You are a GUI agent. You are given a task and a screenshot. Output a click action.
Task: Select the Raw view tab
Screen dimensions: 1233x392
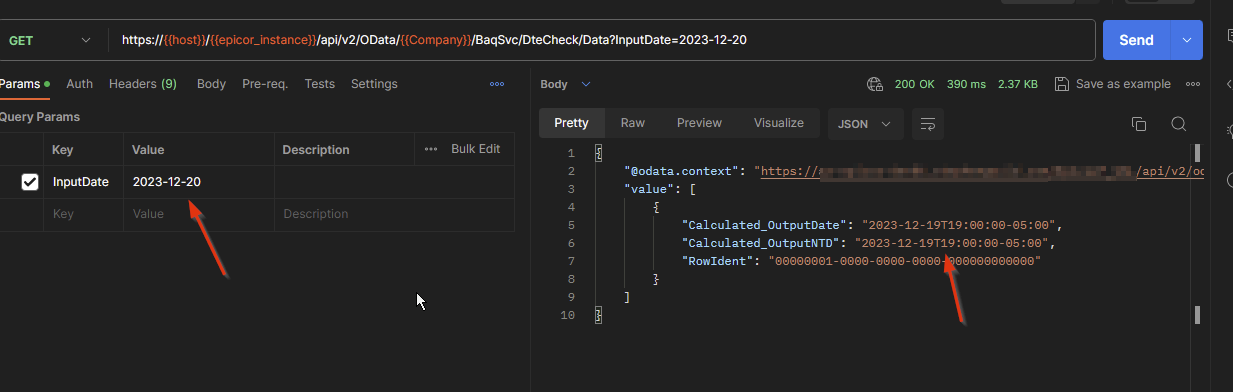click(x=633, y=123)
